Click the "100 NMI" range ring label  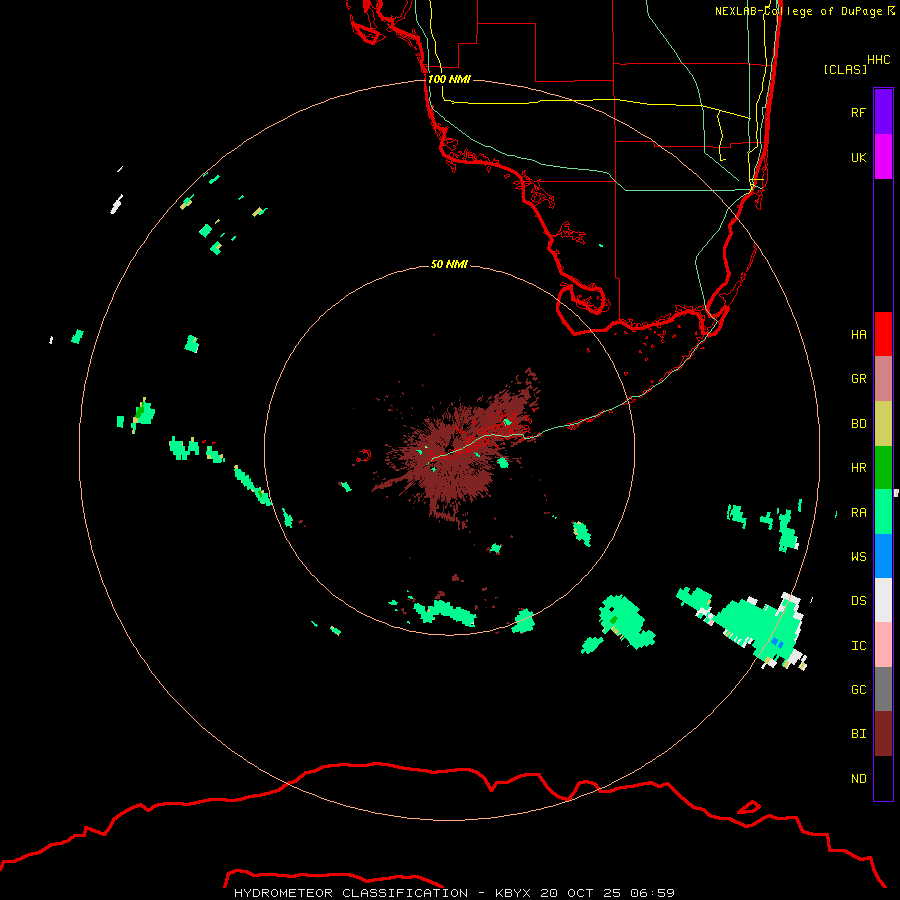pyautogui.click(x=449, y=79)
